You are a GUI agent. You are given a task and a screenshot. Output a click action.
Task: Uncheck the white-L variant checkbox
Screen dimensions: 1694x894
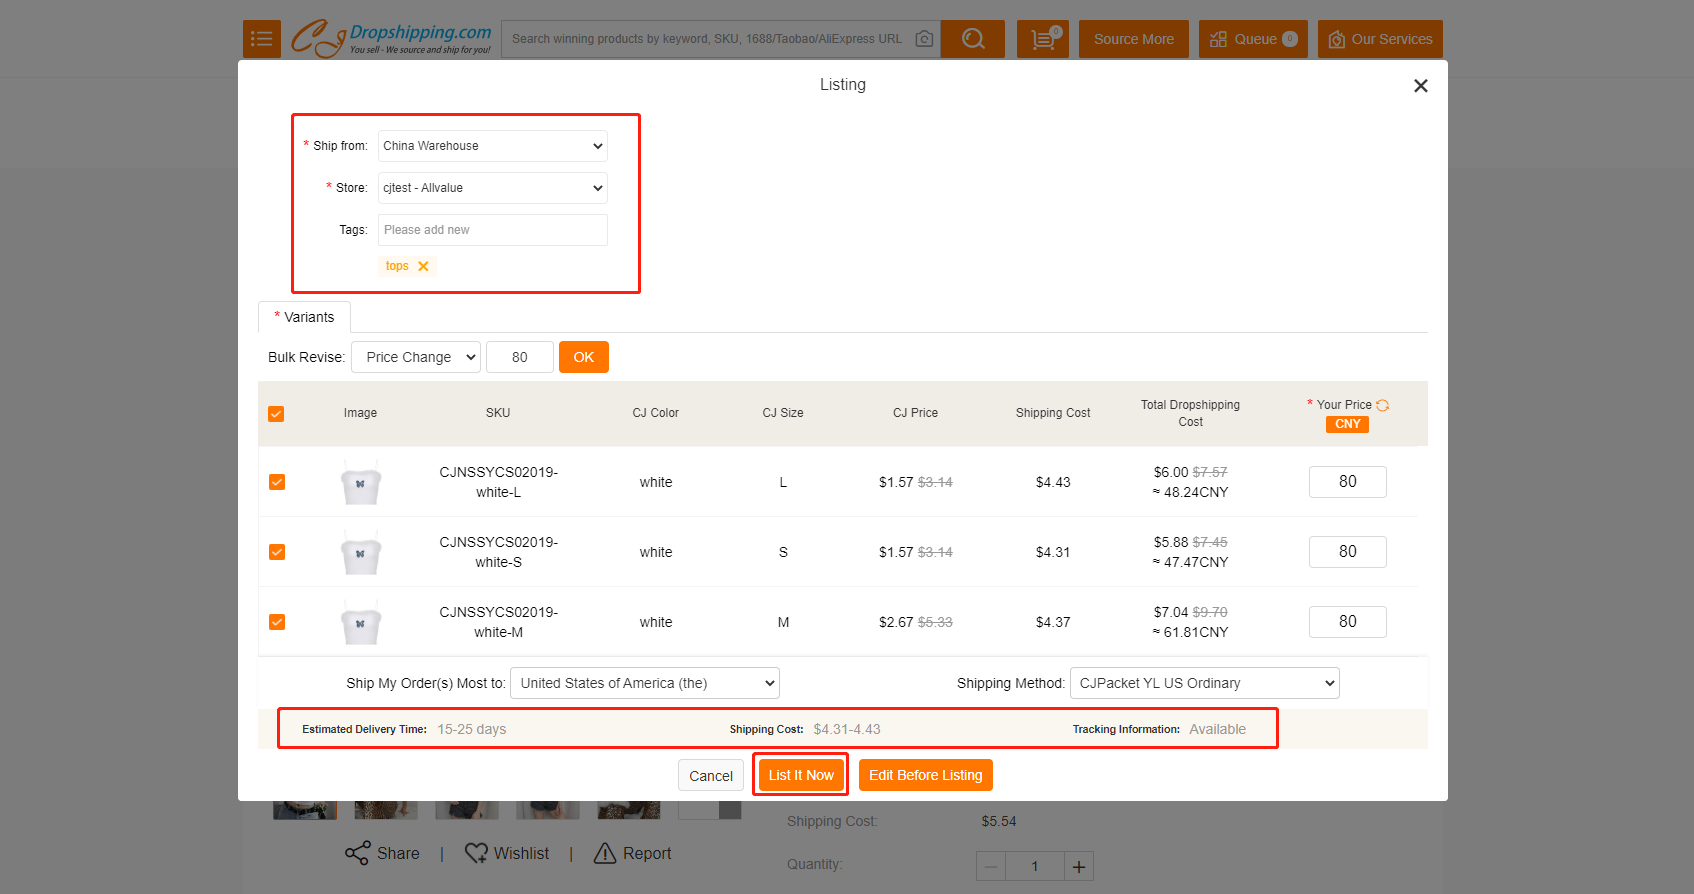point(277,482)
